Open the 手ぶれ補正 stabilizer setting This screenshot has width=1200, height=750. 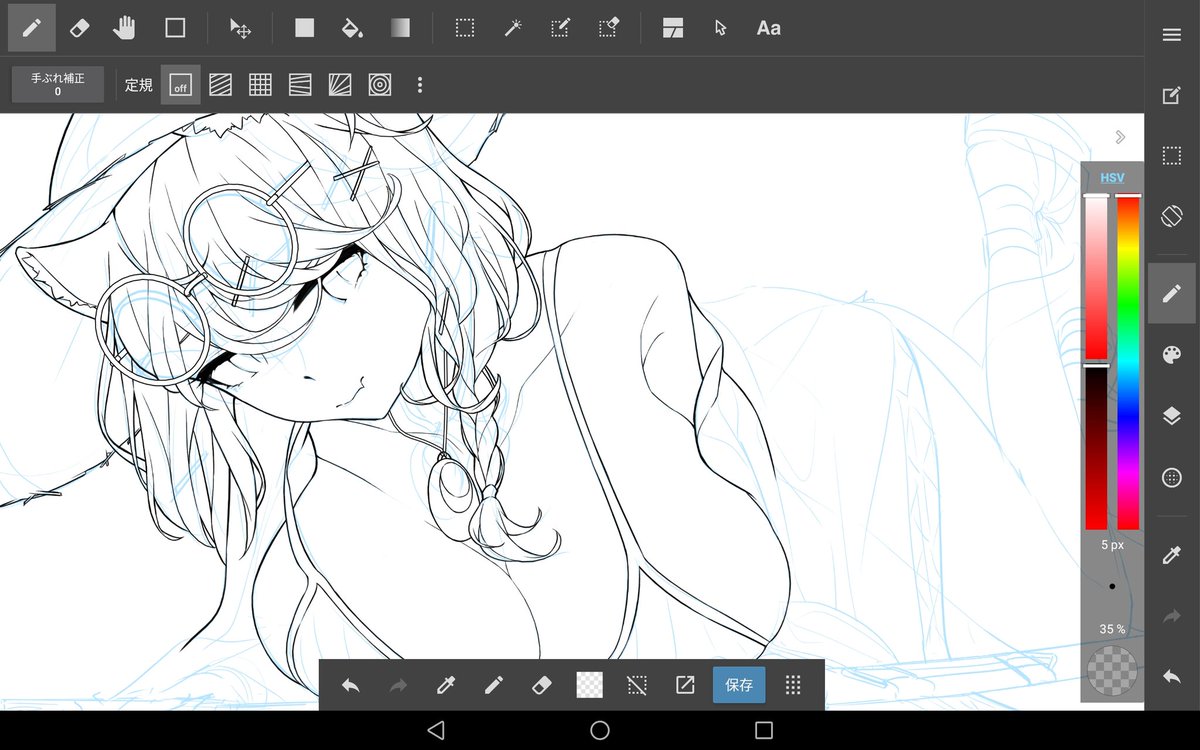click(58, 84)
